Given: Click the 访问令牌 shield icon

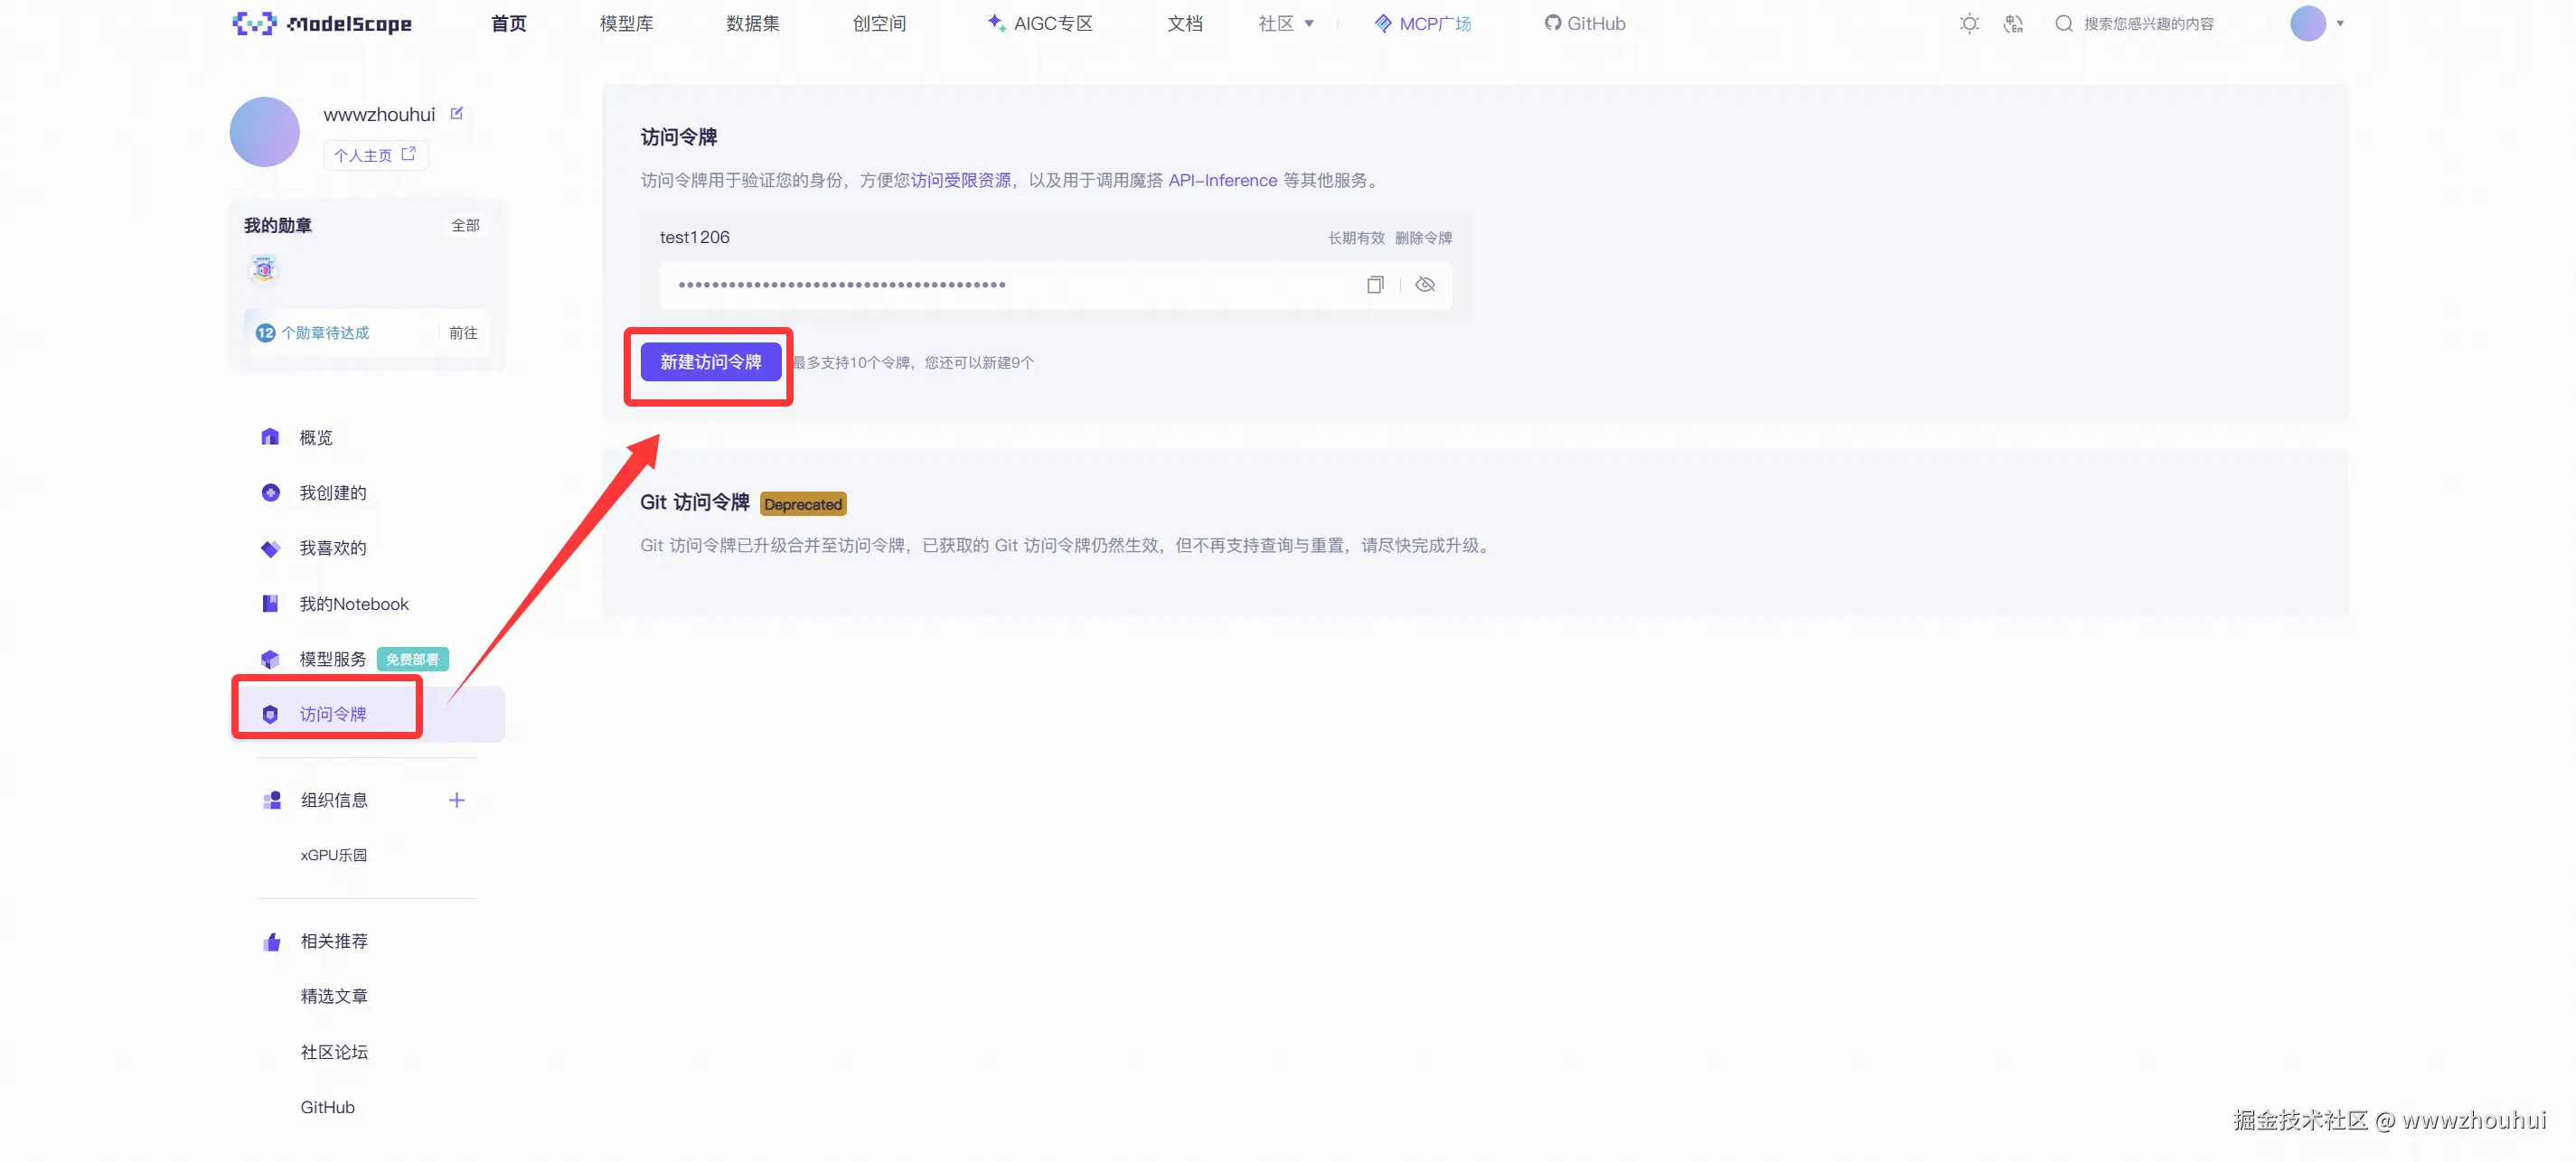Looking at the screenshot, I should (x=270, y=714).
